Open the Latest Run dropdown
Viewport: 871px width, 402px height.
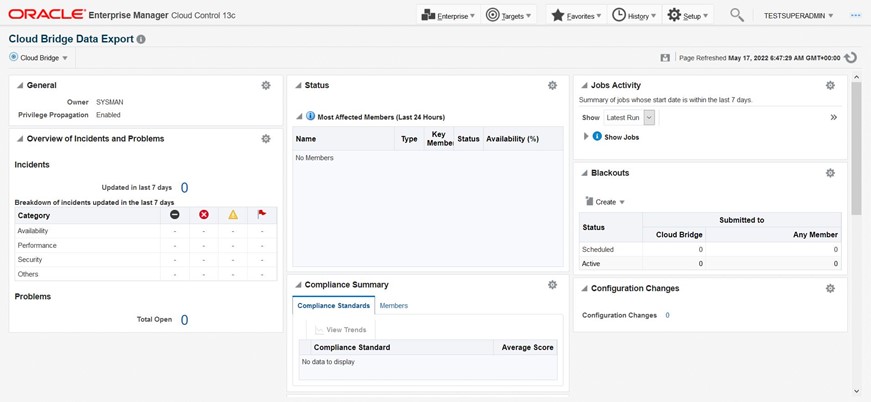click(x=630, y=118)
